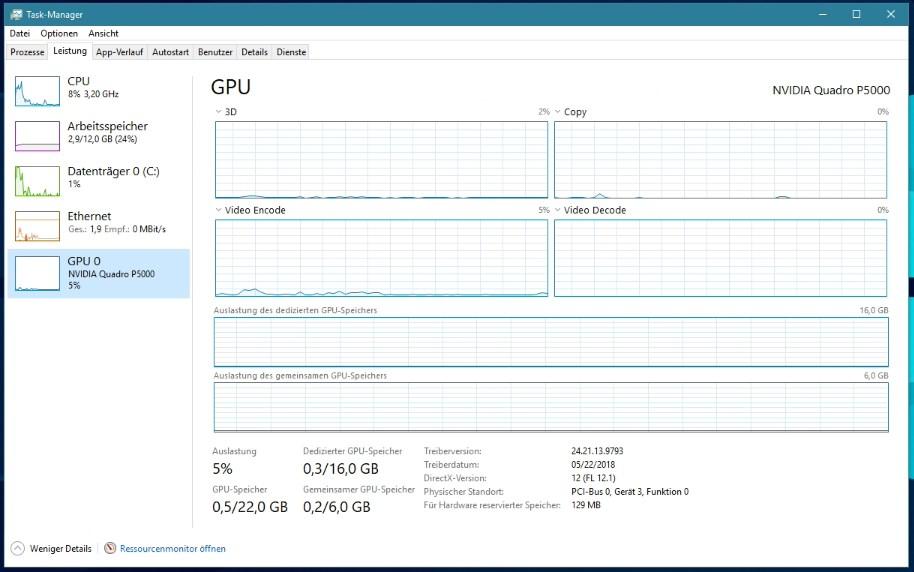This screenshot has height=572, width=914.
Task: Open the Optionen menu
Action: pos(59,33)
